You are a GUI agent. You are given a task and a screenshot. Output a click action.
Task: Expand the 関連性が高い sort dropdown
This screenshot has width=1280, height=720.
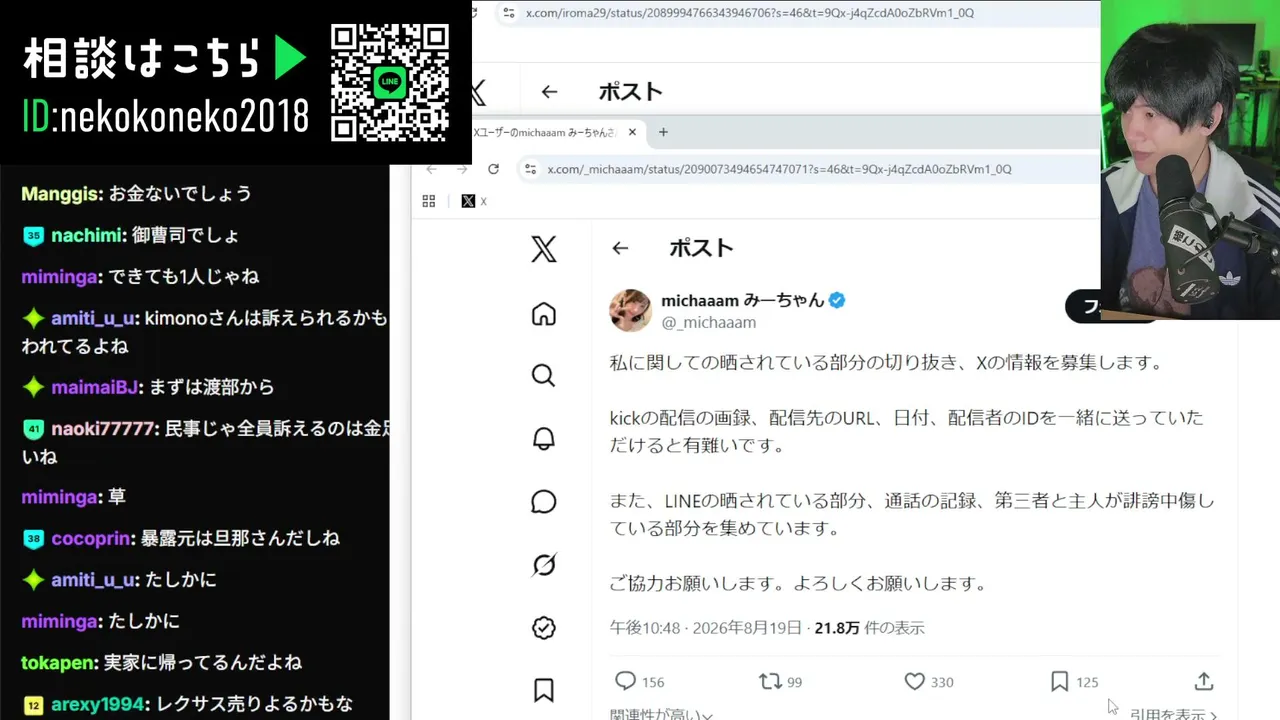[661, 715]
